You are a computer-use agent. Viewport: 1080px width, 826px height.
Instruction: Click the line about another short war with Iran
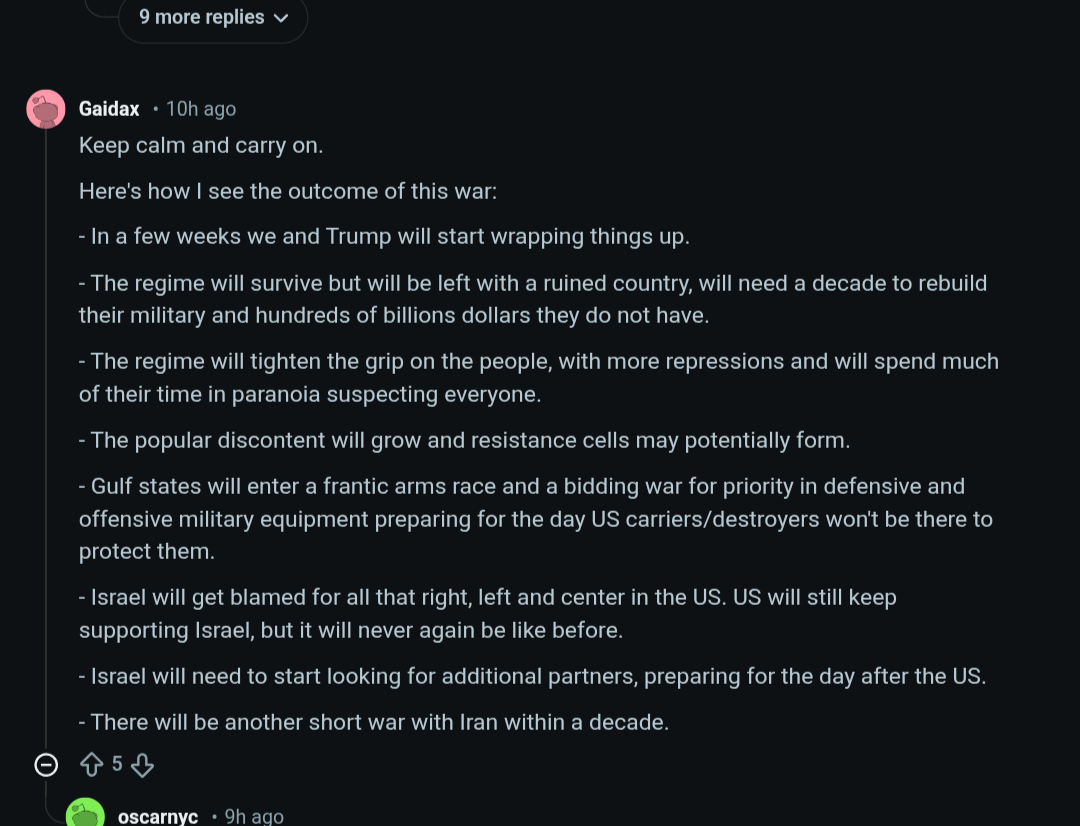pyautogui.click(x=374, y=722)
